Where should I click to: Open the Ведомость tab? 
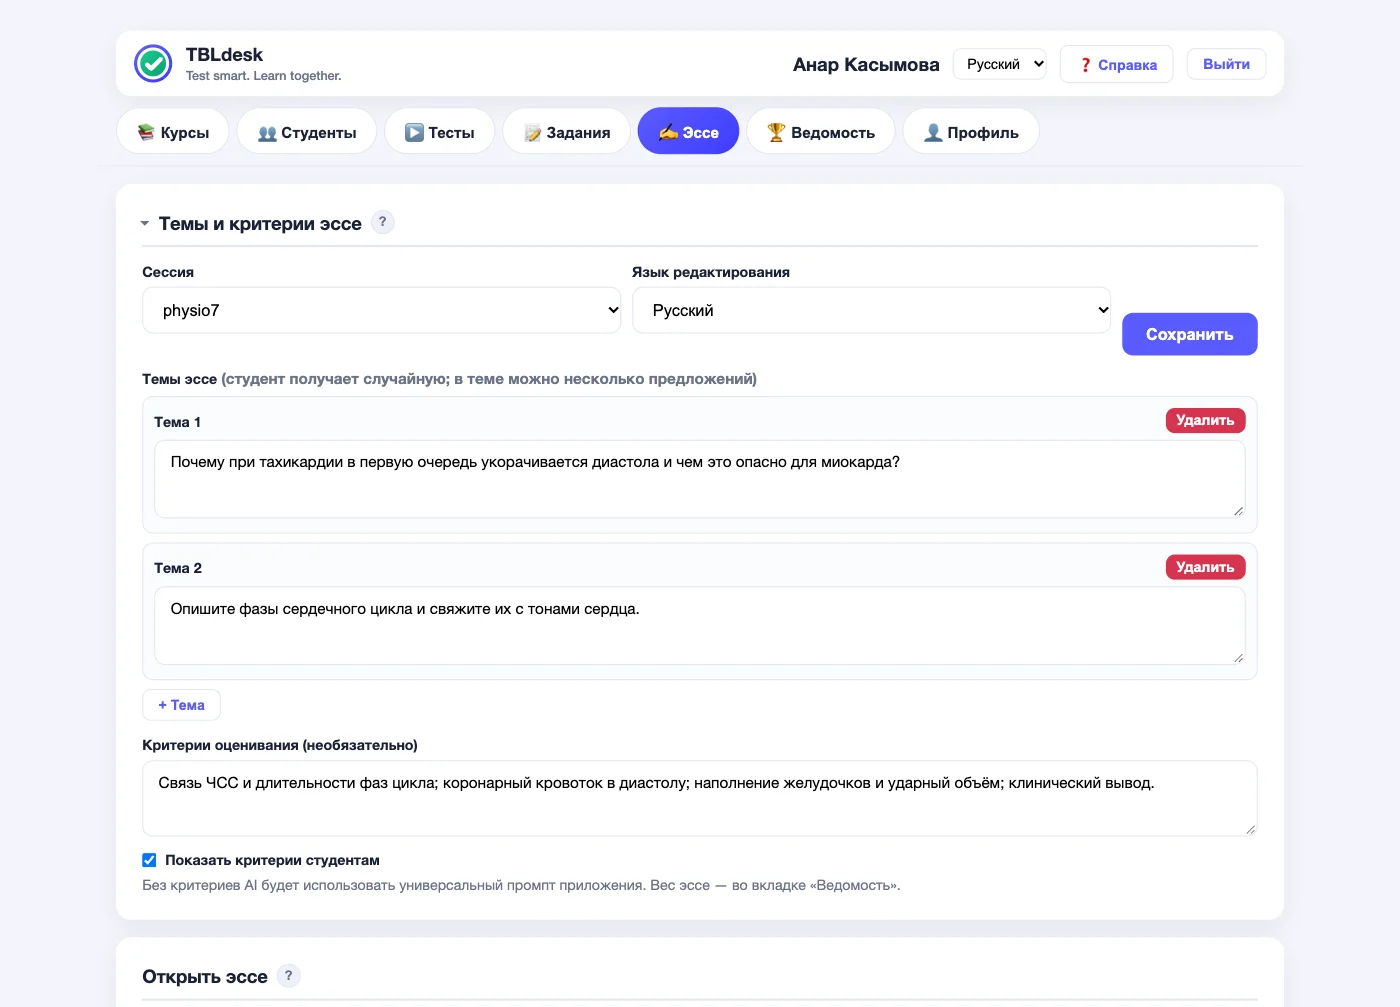click(x=821, y=132)
